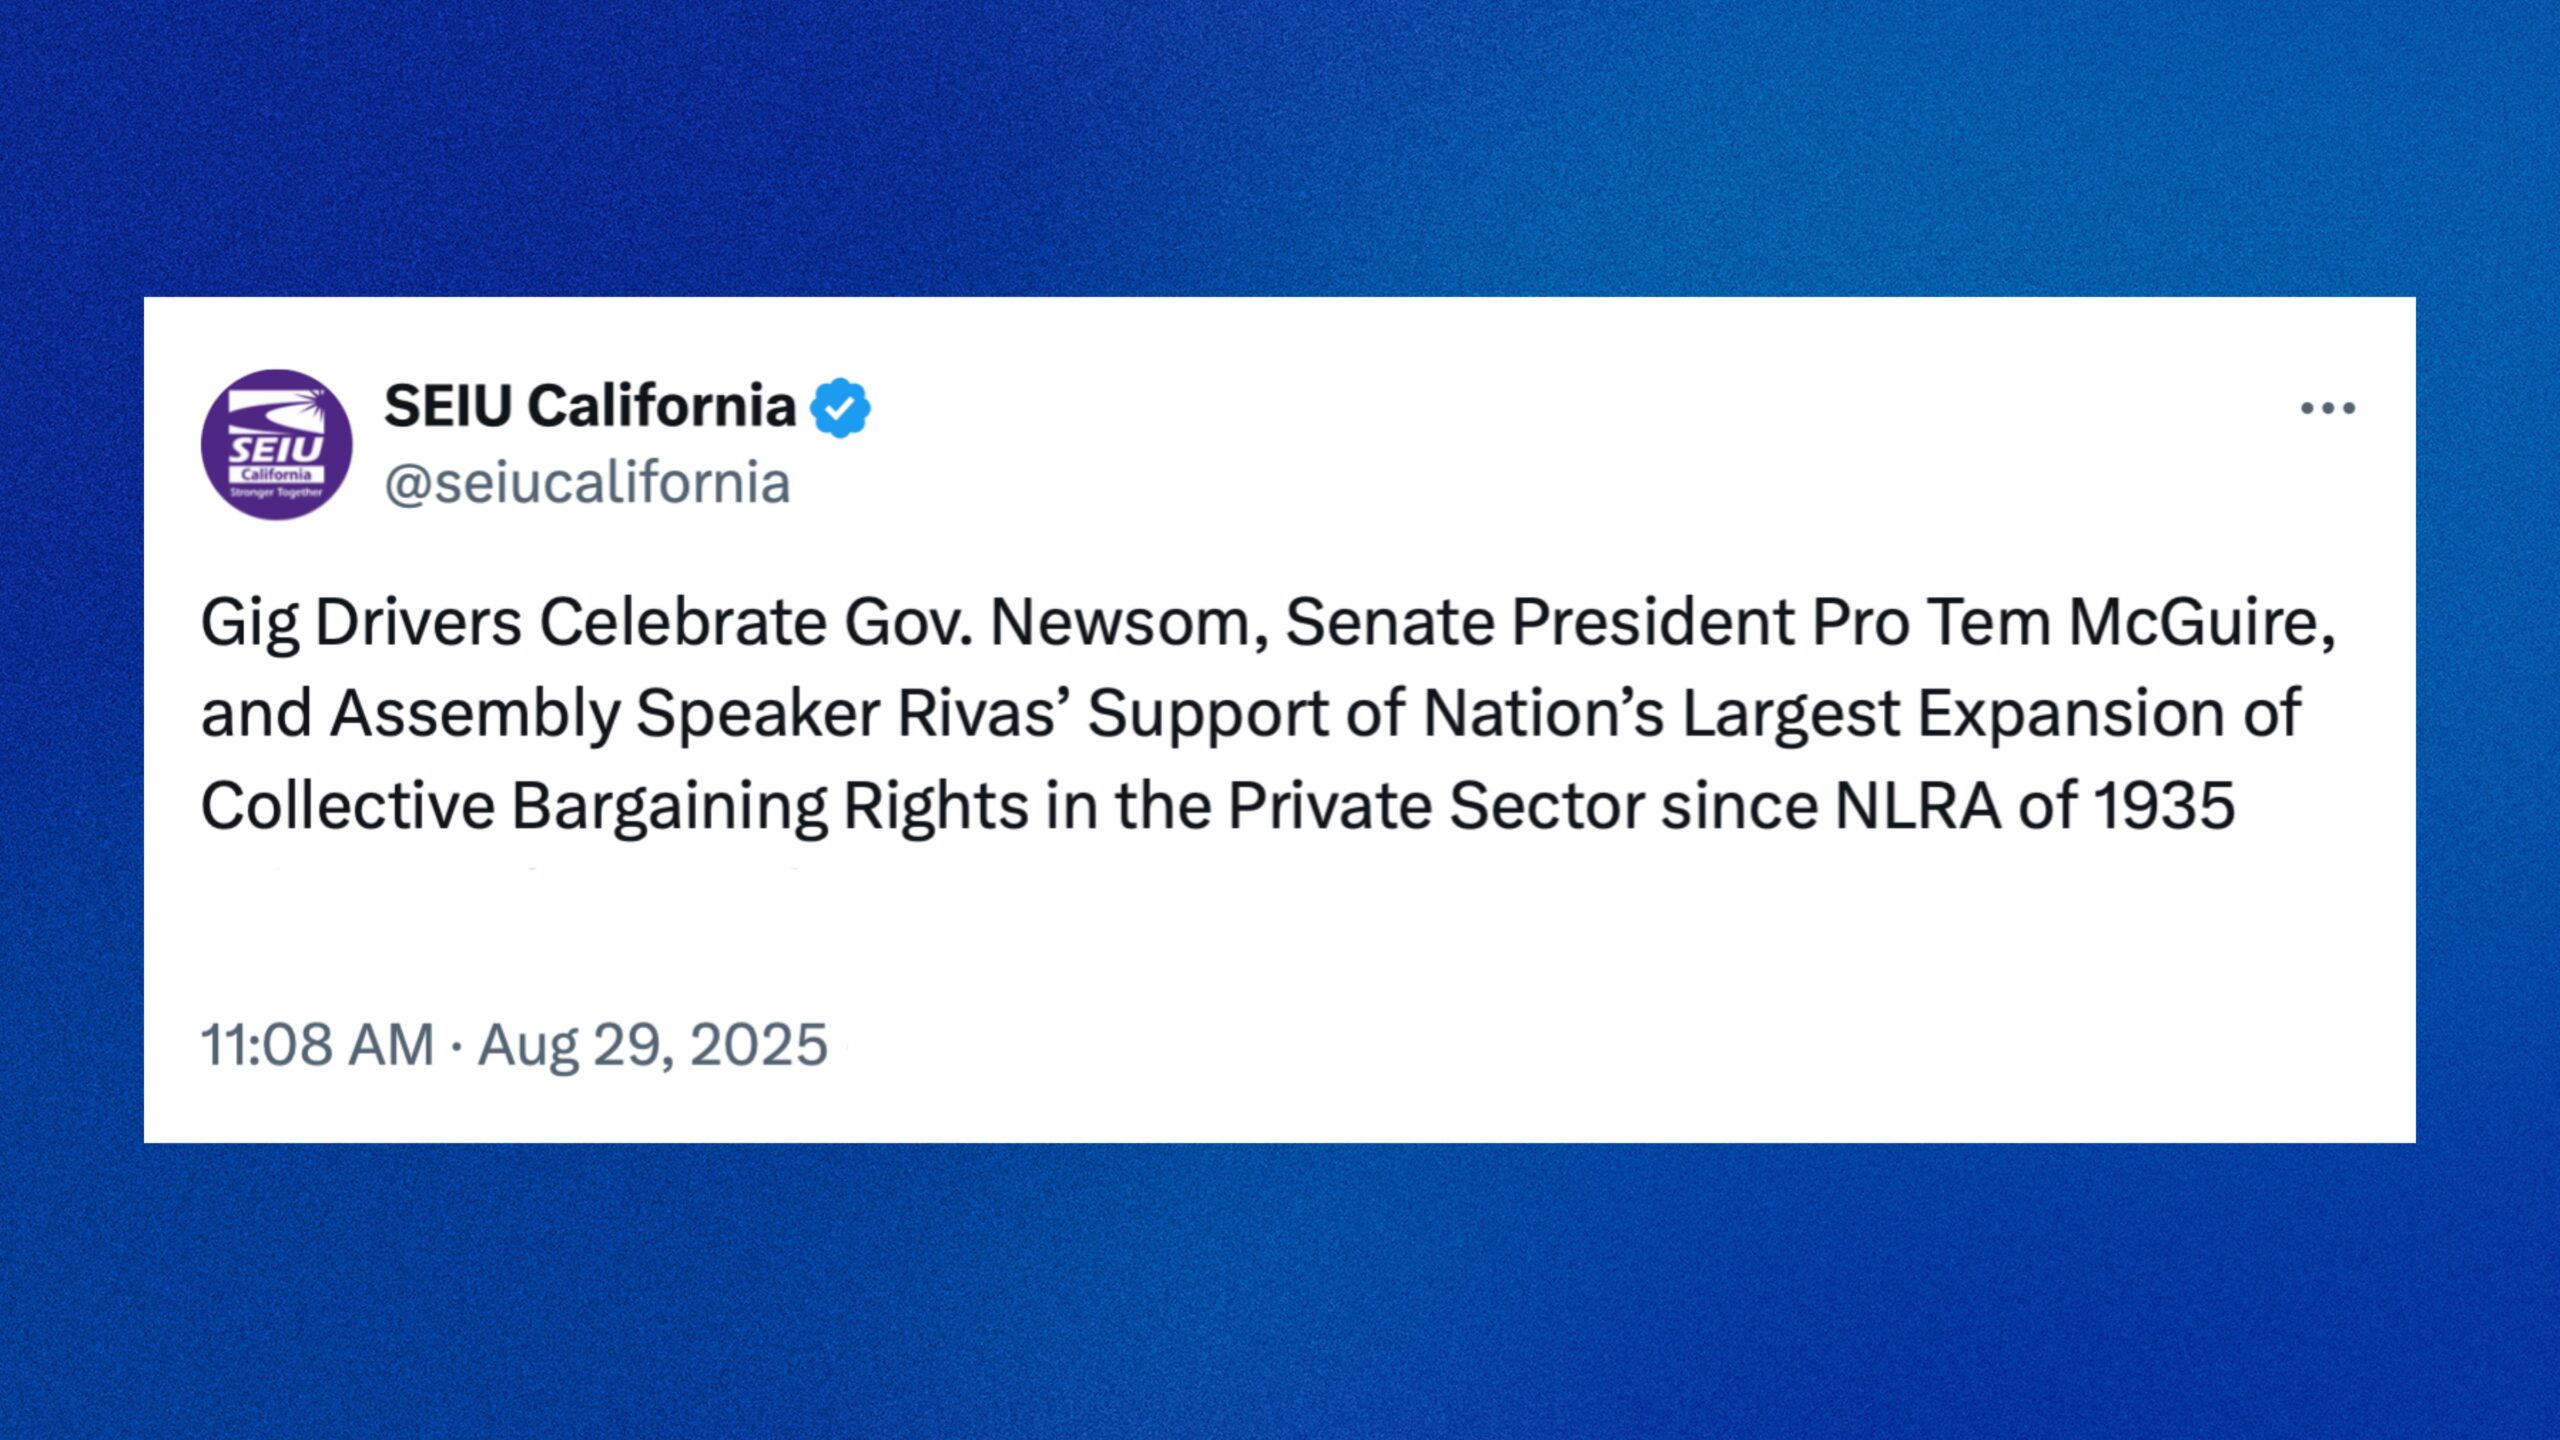Screen dimensions: 2560x1440
Task: Click the words "Gig Drivers" in tweet
Action: [361, 623]
